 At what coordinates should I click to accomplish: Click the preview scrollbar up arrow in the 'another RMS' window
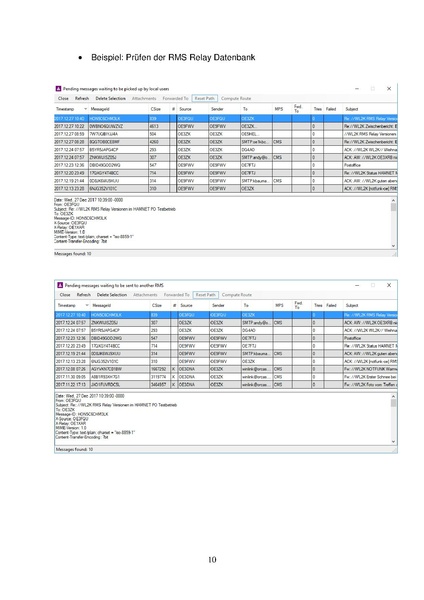pyautogui.click(x=393, y=396)
